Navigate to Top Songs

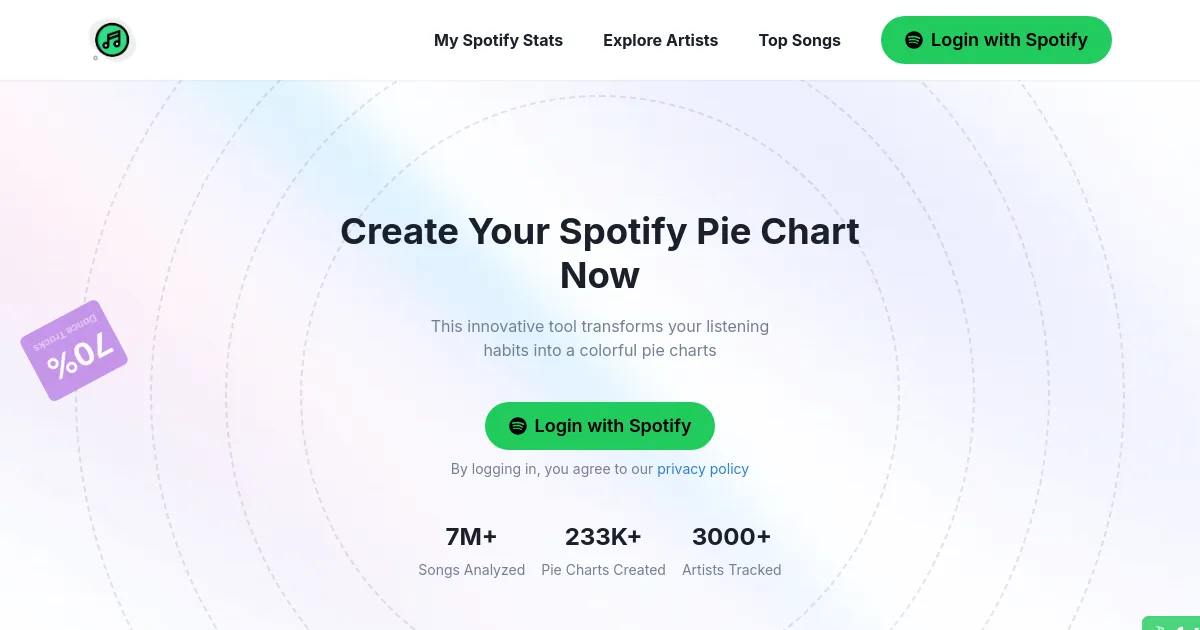[800, 40]
